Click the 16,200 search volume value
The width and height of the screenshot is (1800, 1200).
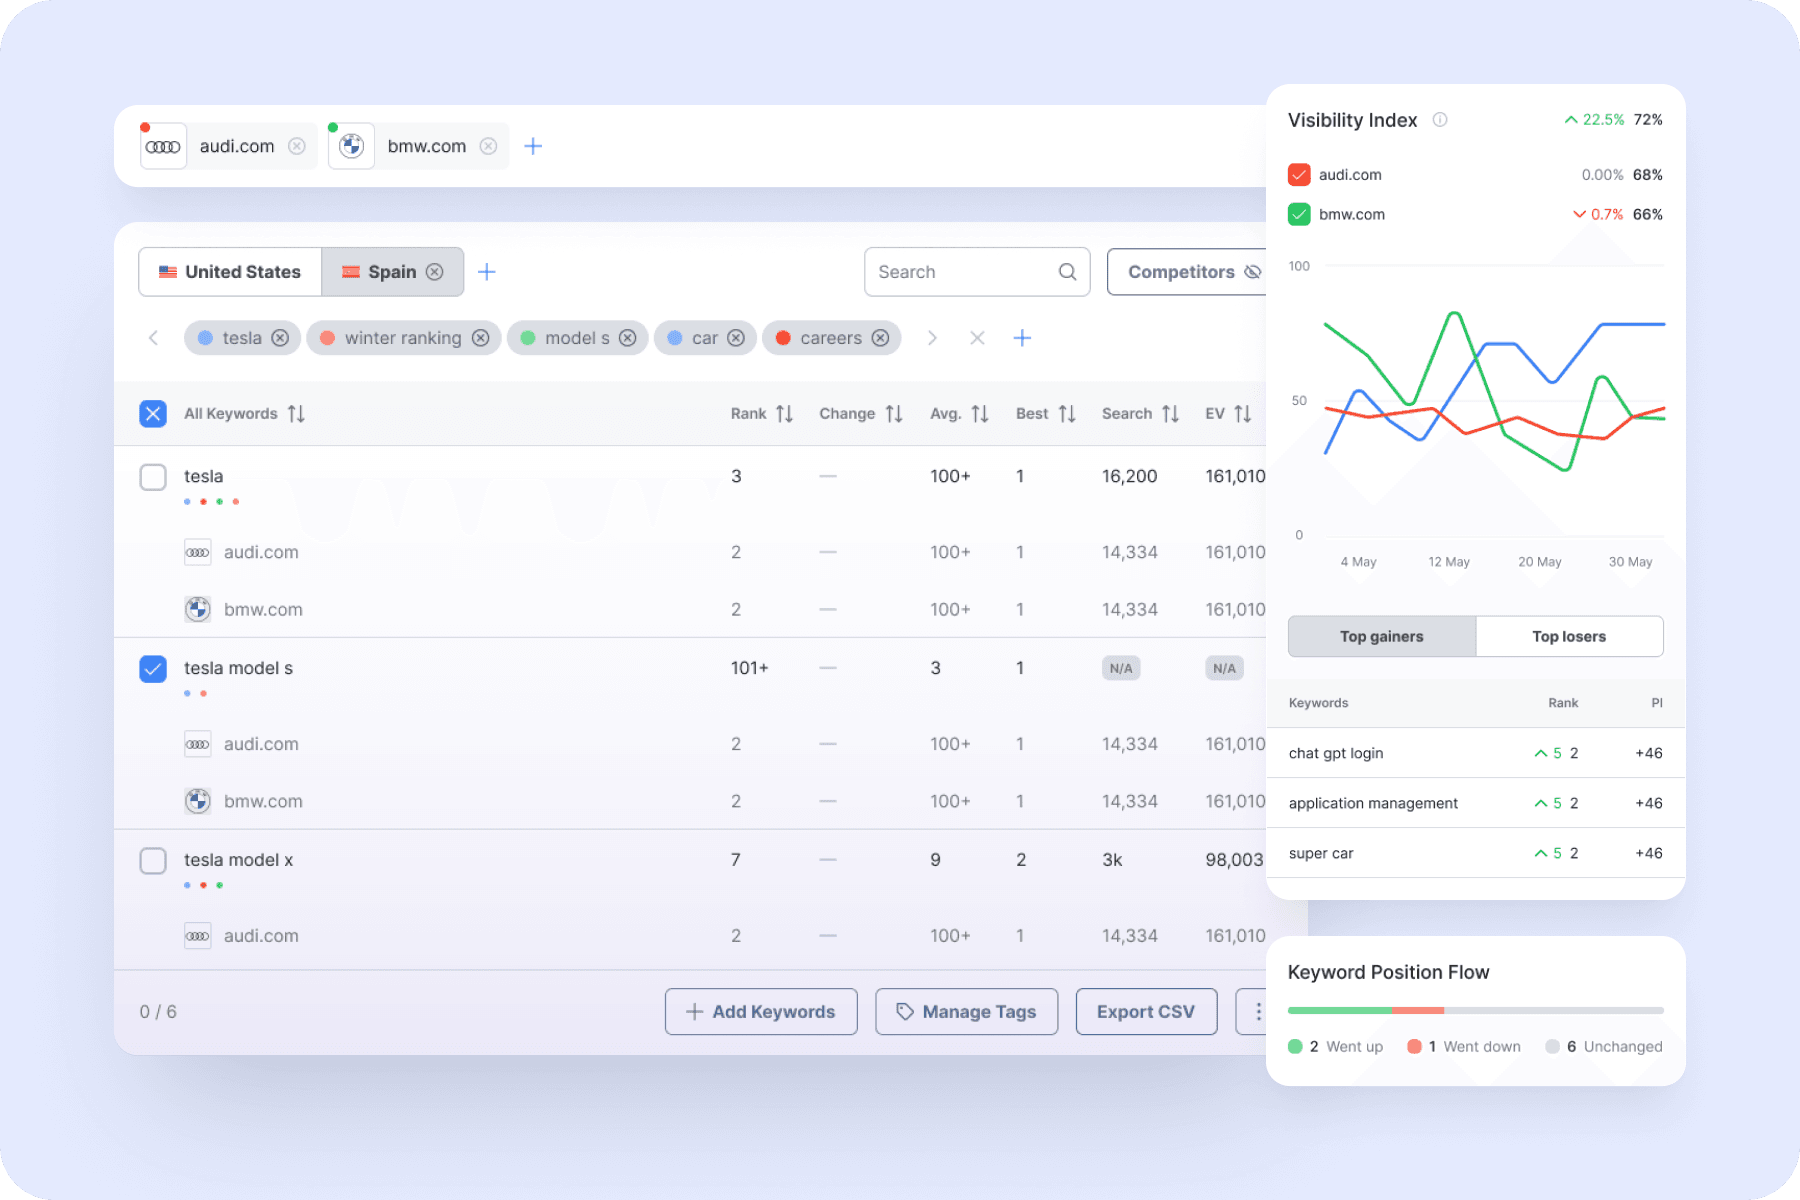(x=1130, y=477)
